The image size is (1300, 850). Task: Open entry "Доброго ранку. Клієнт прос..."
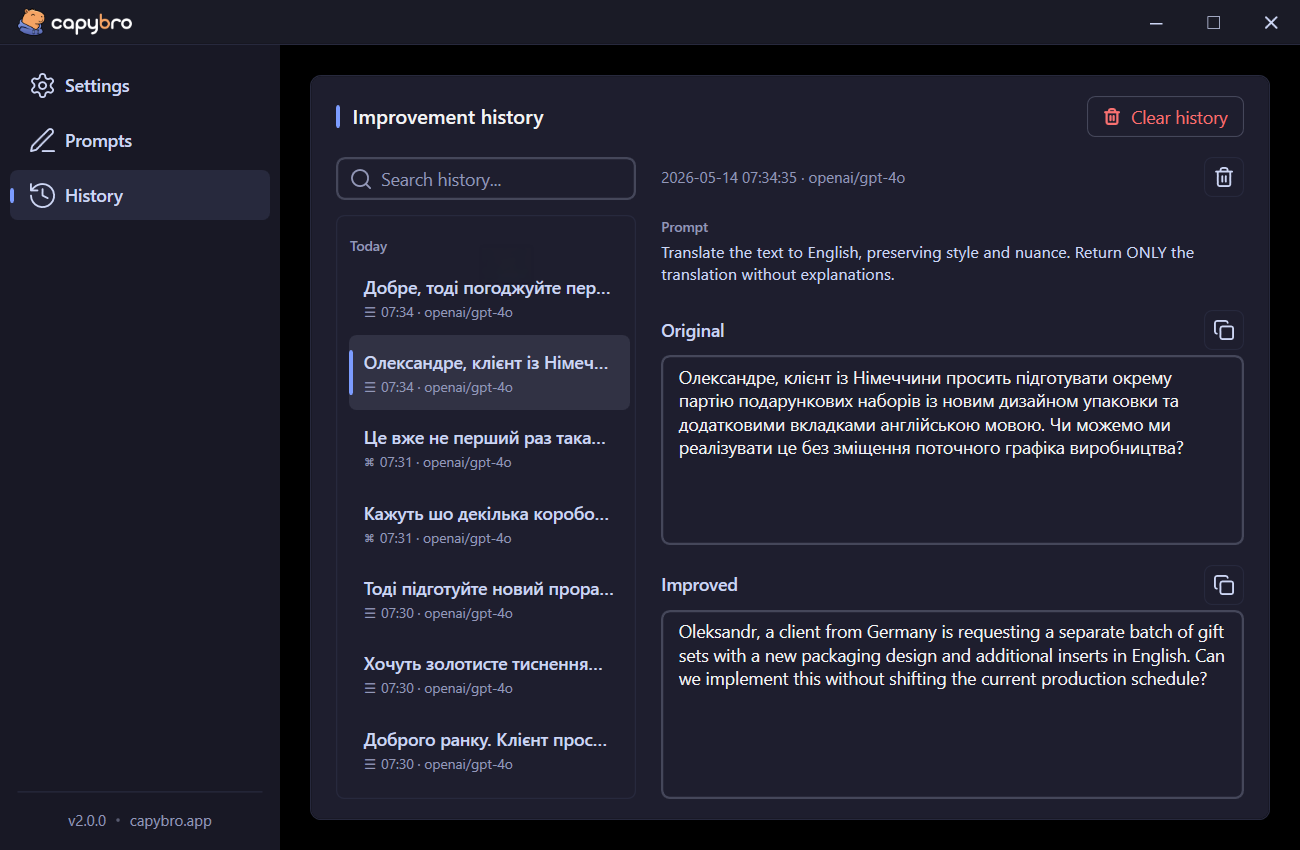(x=489, y=750)
